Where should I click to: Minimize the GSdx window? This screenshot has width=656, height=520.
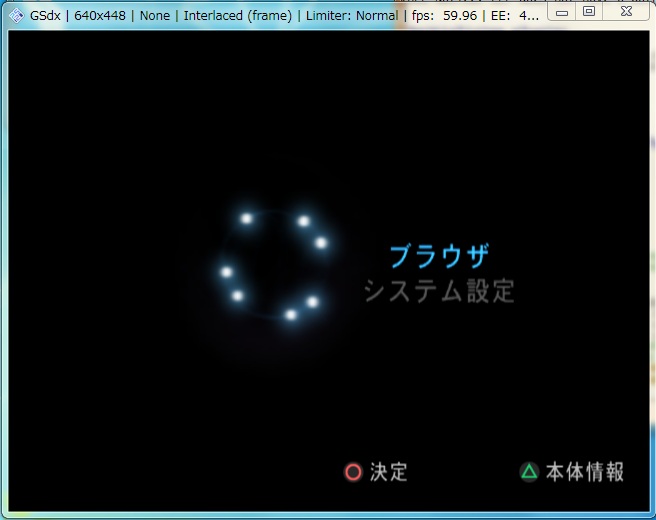coord(562,12)
